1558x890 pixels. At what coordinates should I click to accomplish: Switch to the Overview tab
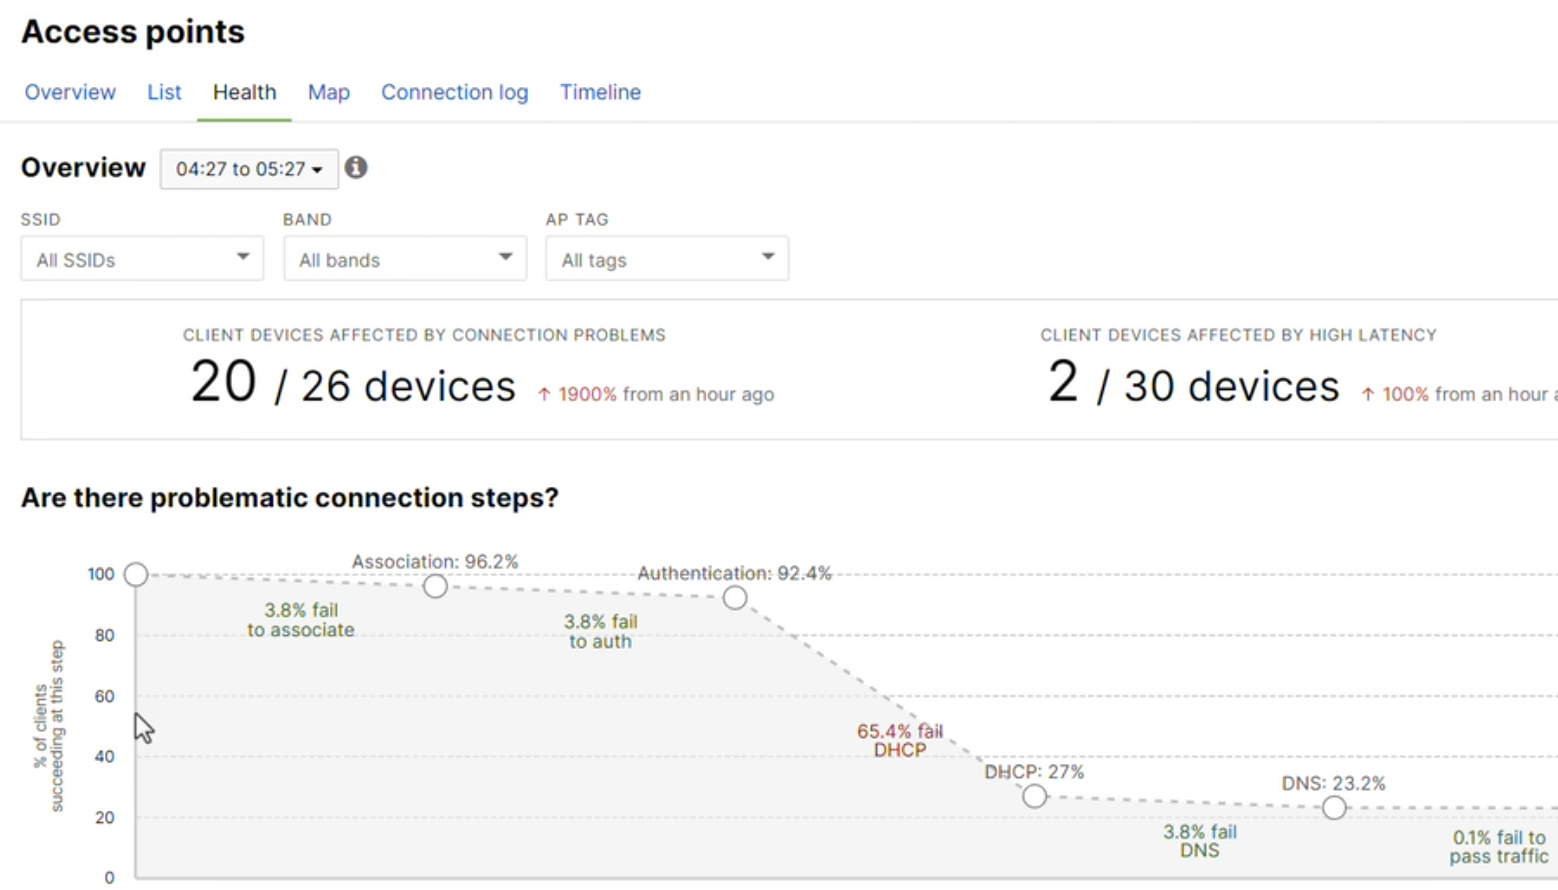click(x=70, y=92)
